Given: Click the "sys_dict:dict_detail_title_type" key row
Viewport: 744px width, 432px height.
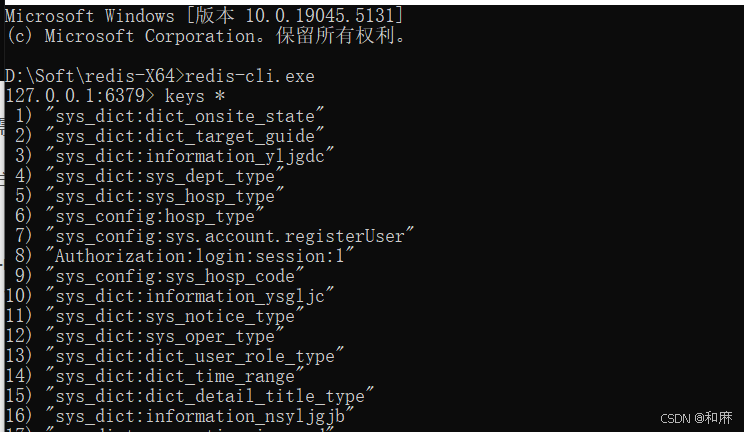Looking at the screenshot, I should click(210, 396).
